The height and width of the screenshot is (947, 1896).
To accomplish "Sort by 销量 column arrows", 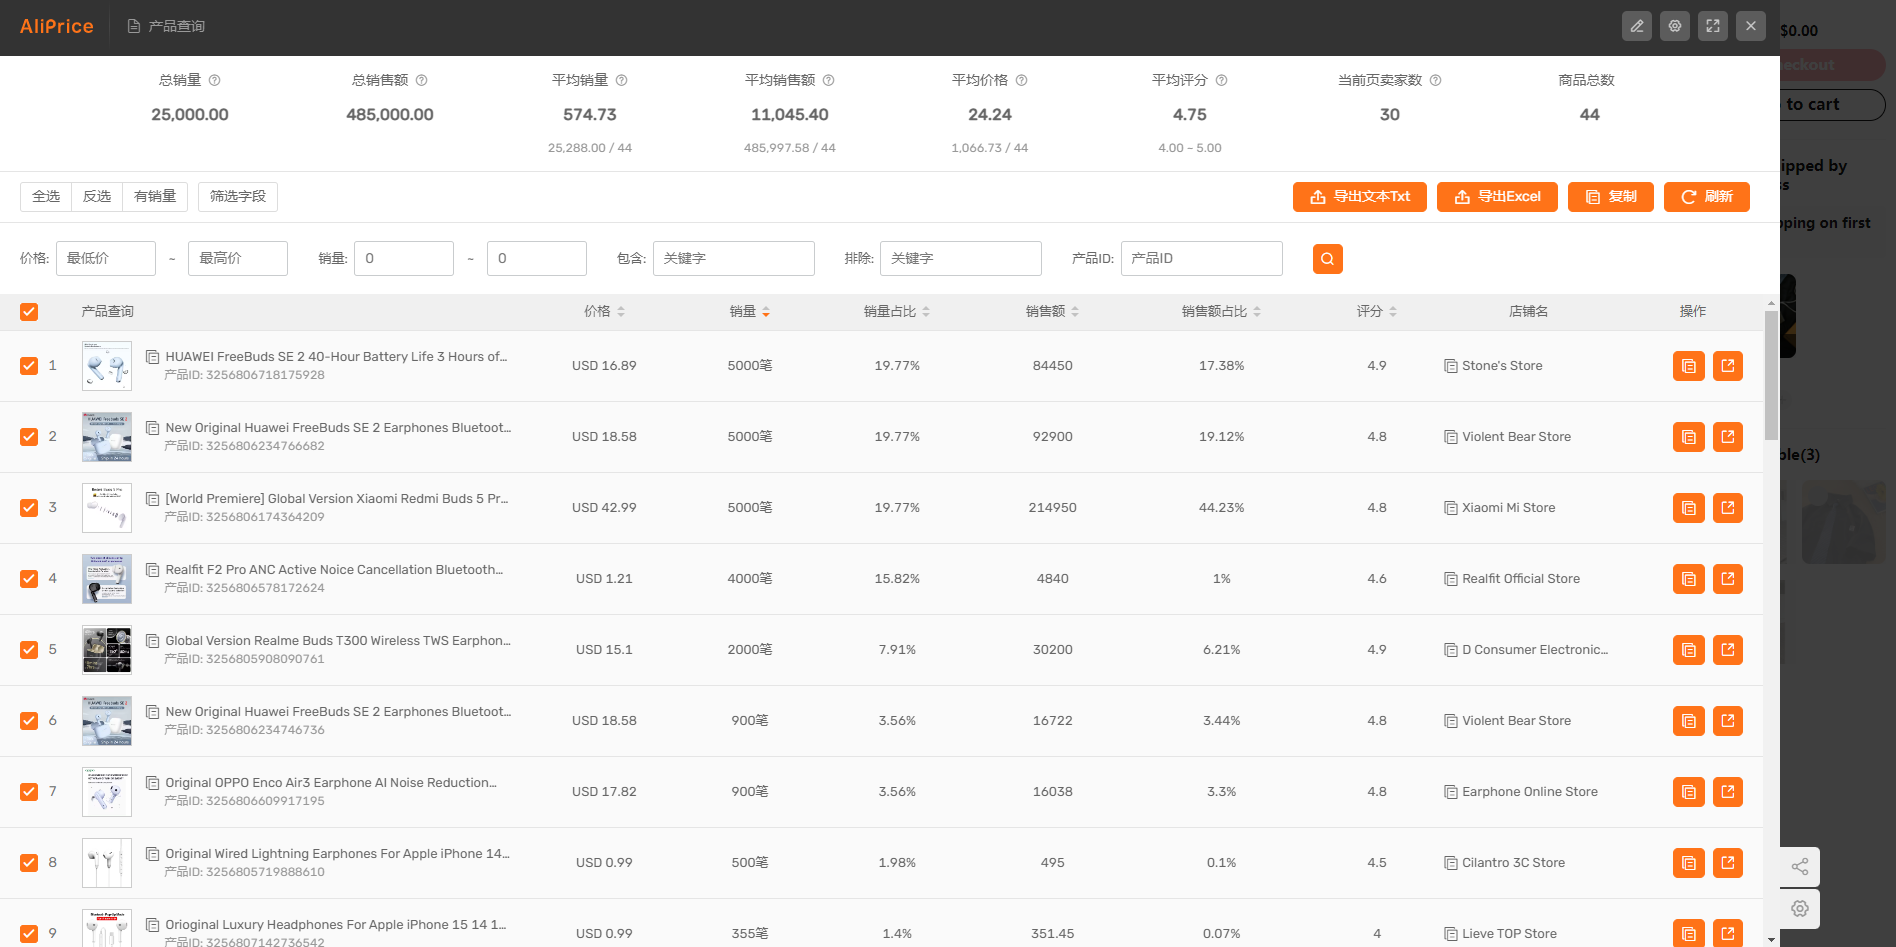I will (x=766, y=312).
